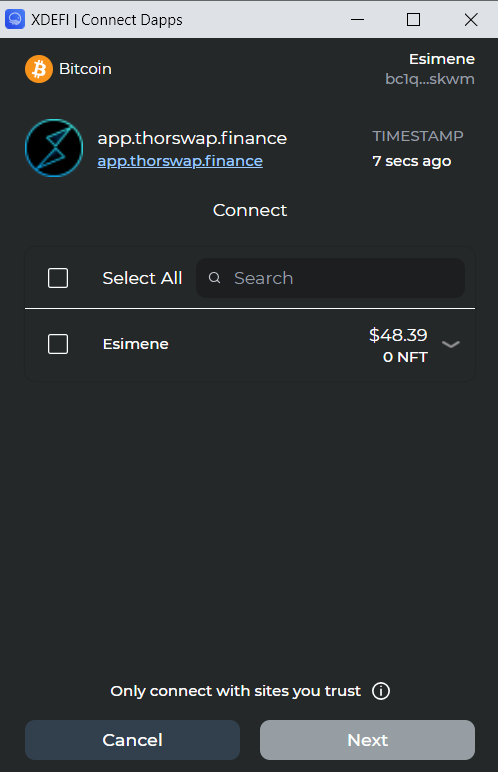Image resolution: width=498 pixels, height=772 pixels.
Task: Minimize the XDEFI window
Action: coord(358,20)
